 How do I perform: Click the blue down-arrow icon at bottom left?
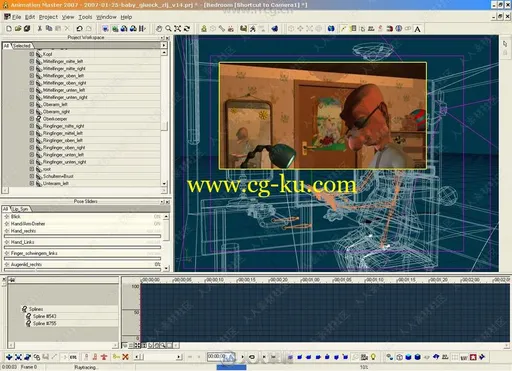click(x=9, y=357)
